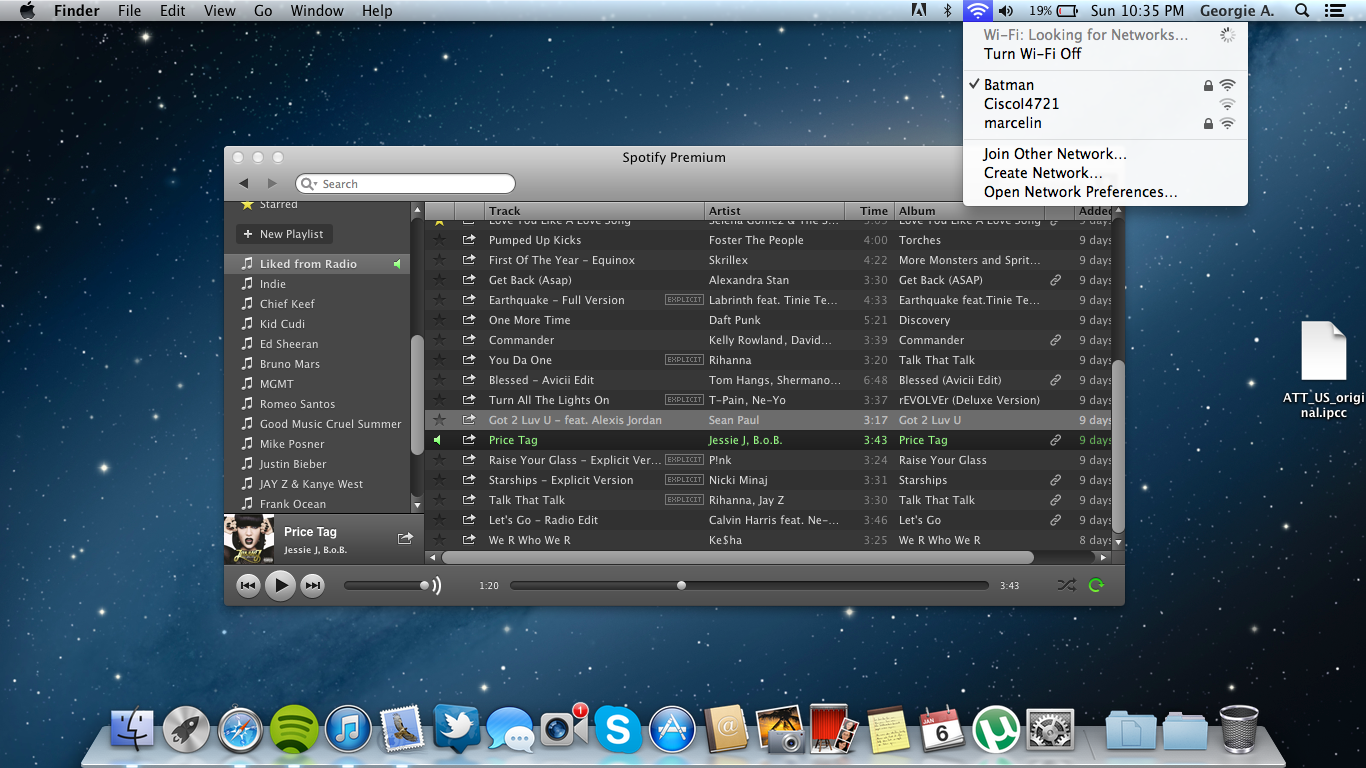Viewport: 1366px width, 768px height.
Task: Skip to previous track in Spotify
Action: pyautogui.click(x=248, y=586)
